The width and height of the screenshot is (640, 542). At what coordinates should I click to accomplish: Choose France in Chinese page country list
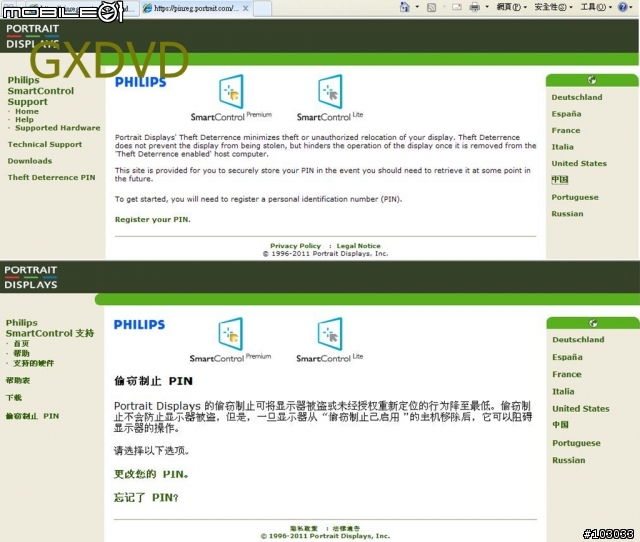tap(567, 374)
